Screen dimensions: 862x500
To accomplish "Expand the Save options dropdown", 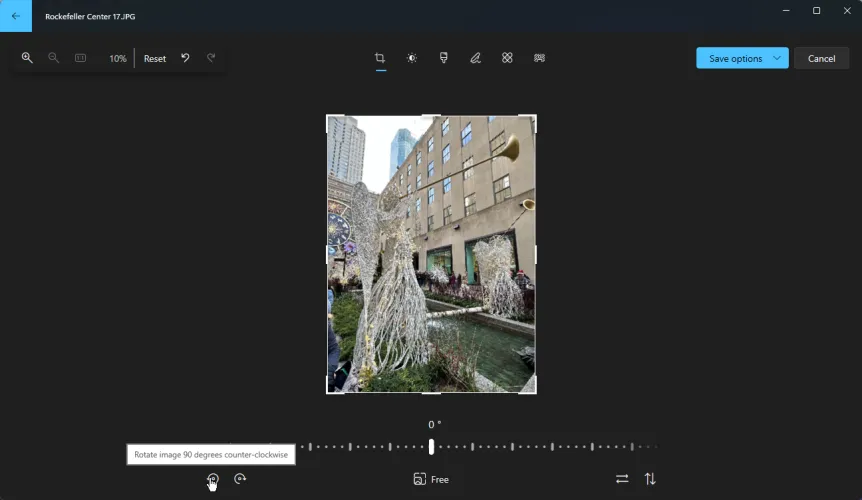I will pos(777,58).
